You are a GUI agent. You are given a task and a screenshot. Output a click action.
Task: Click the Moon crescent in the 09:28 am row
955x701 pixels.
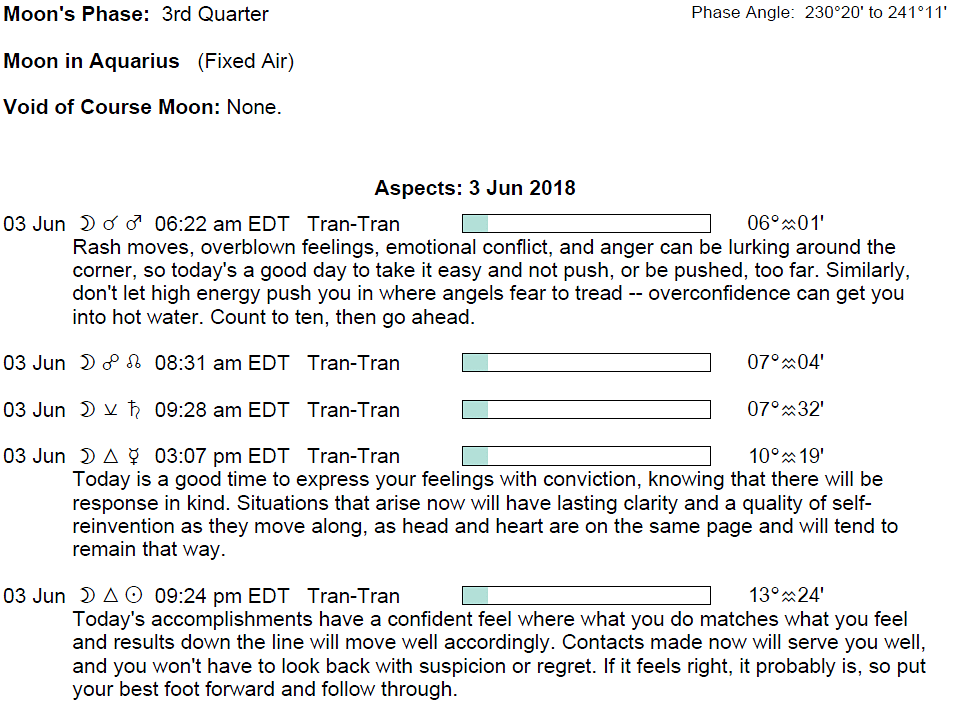coord(87,410)
